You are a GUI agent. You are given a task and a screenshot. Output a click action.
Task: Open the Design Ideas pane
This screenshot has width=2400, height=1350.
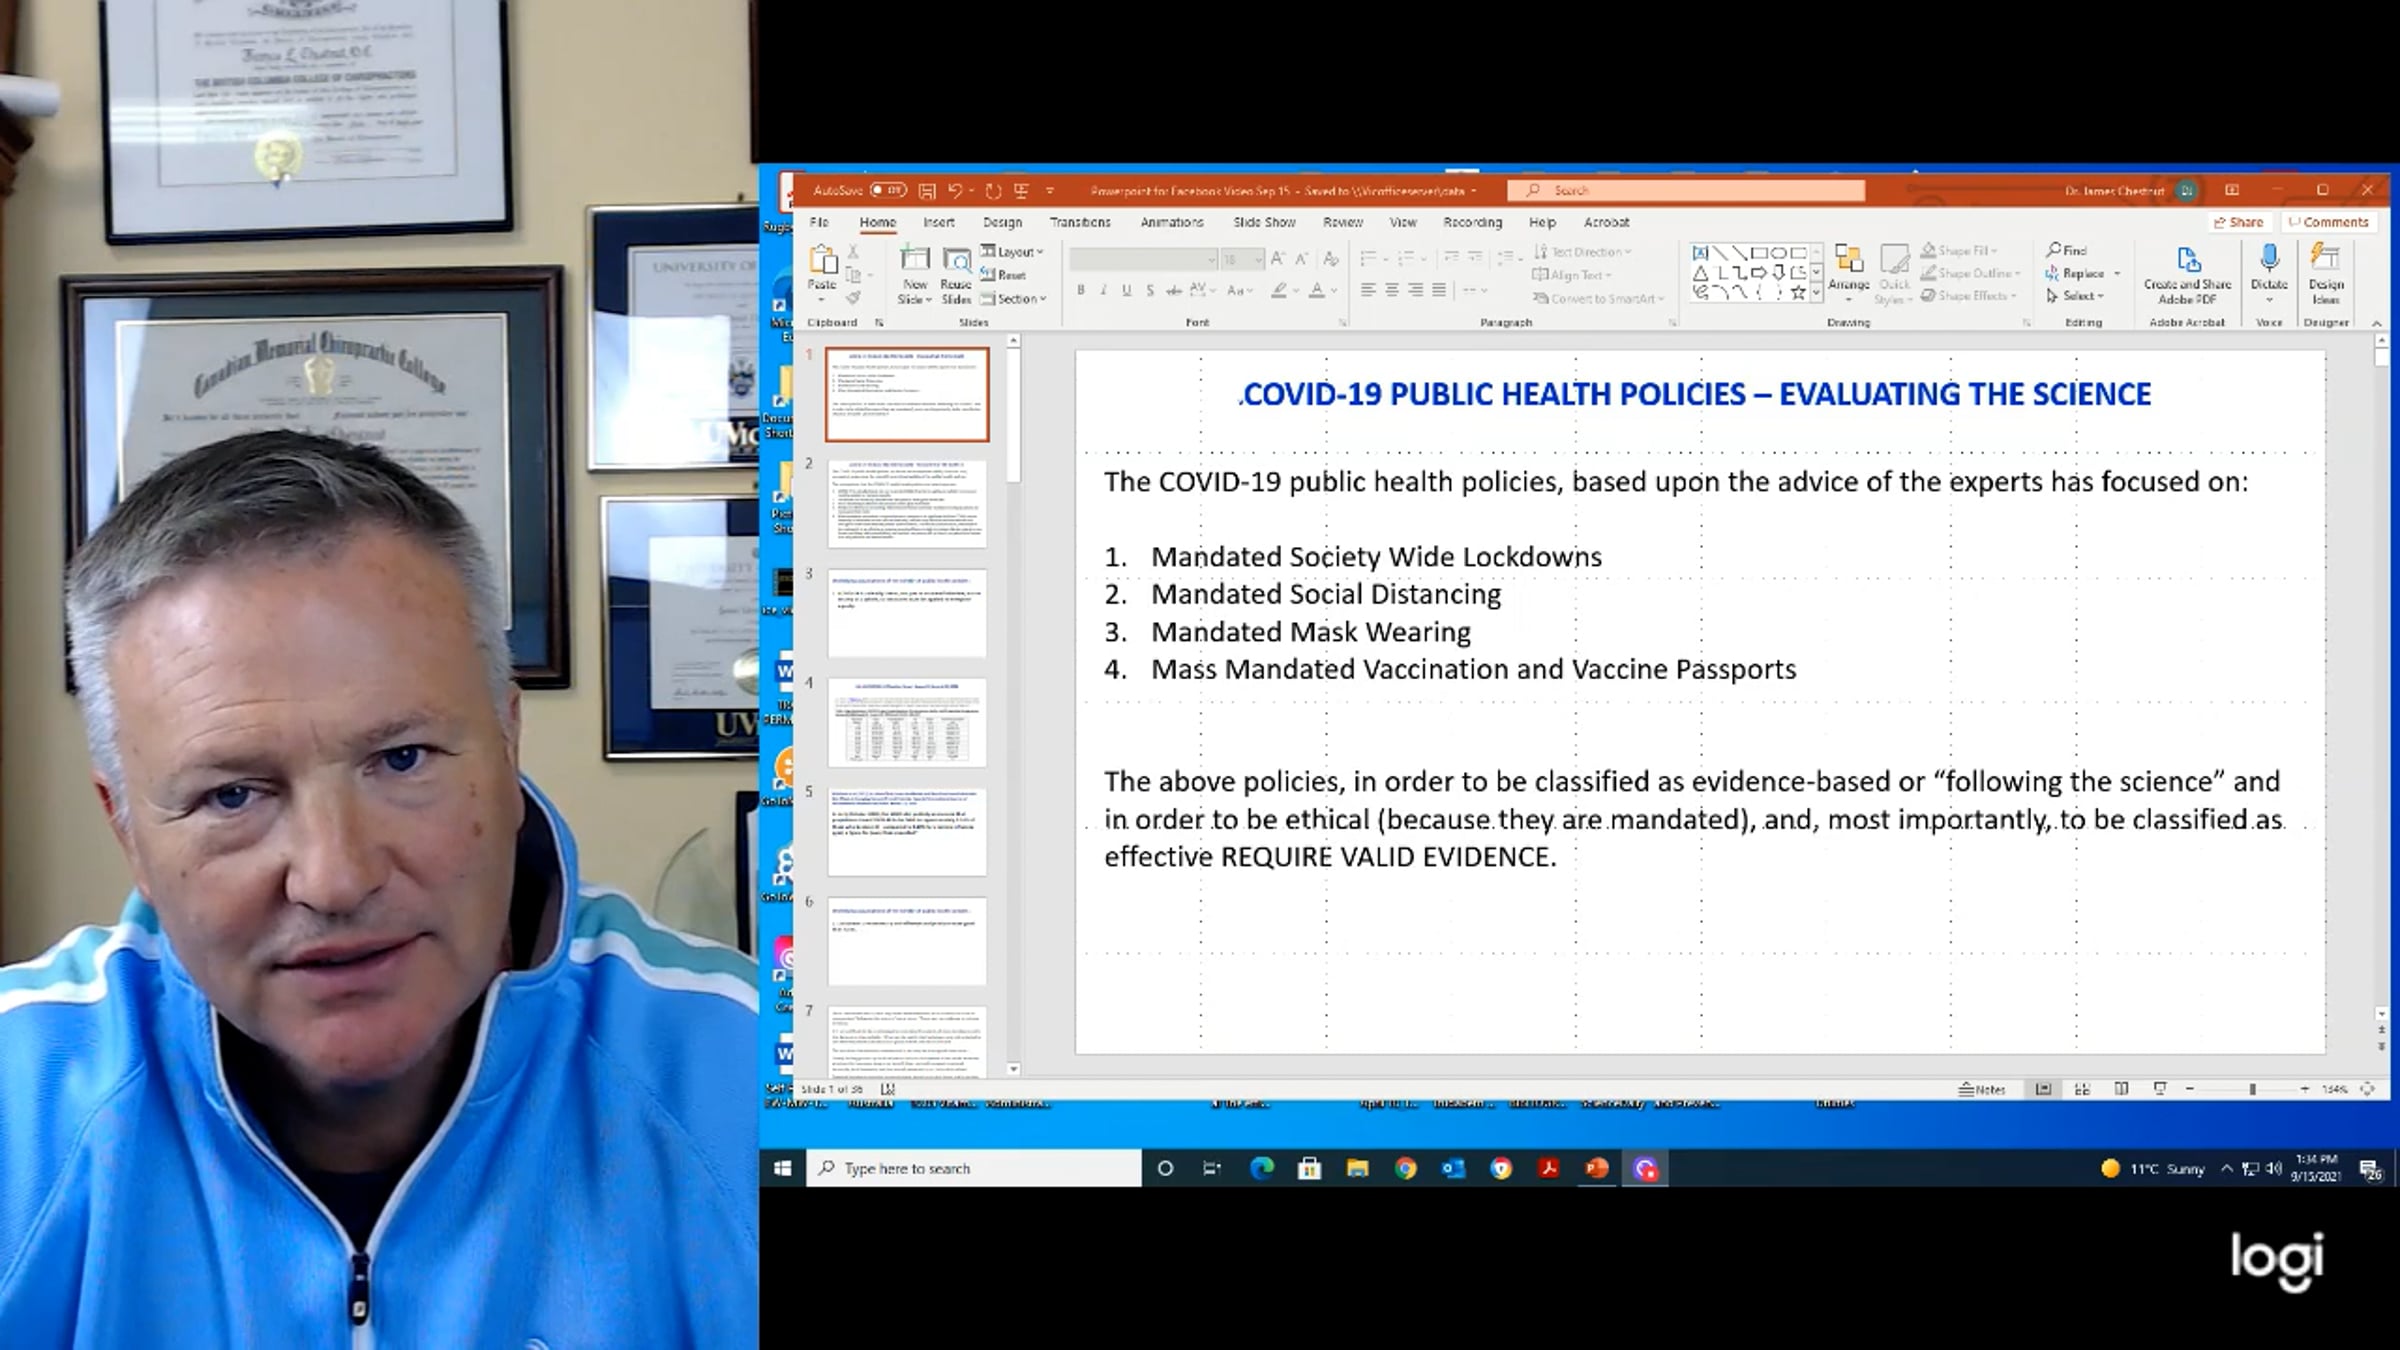point(2326,275)
